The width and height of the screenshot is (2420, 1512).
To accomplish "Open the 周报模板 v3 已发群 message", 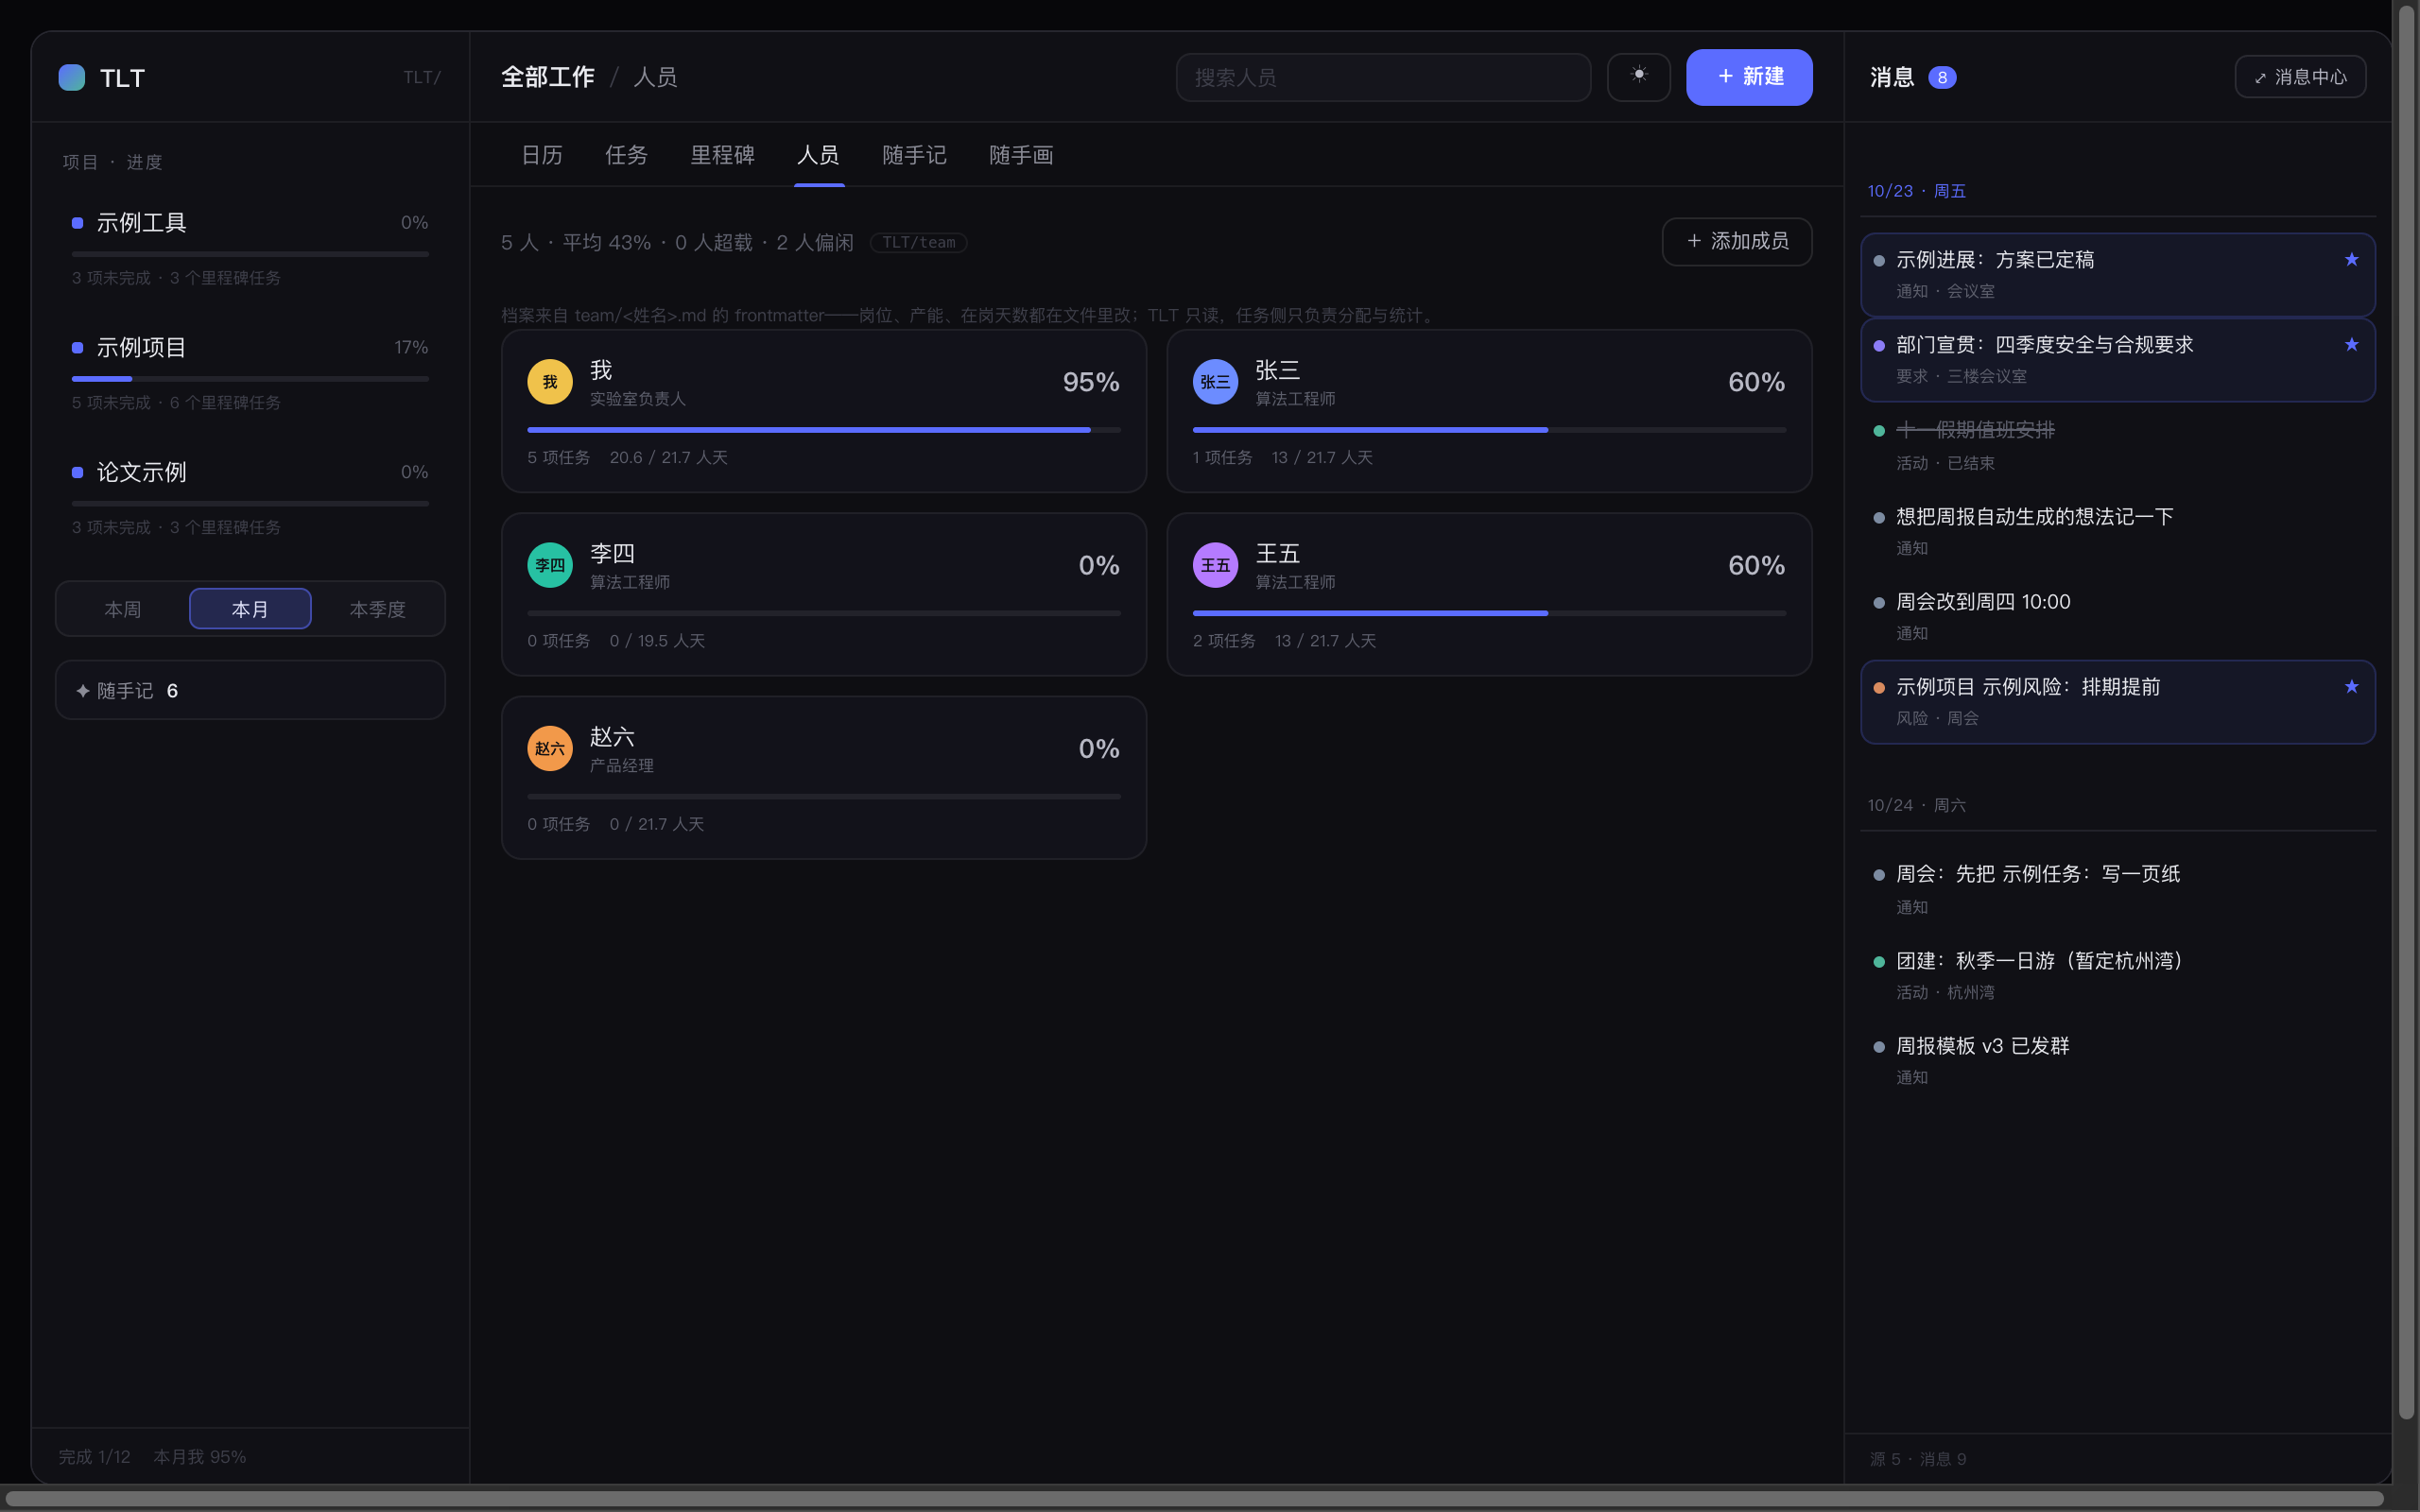I will pyautogui.click(x=2117, y=1060).
